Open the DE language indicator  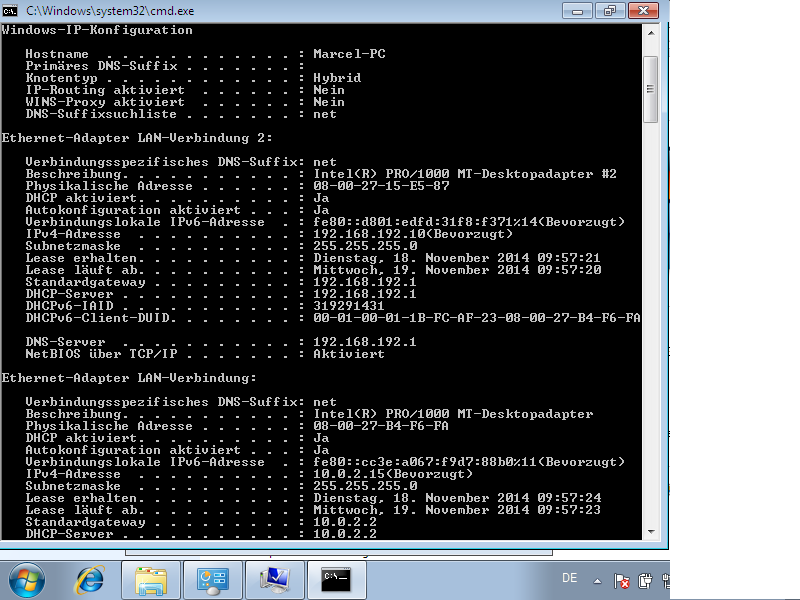point(569,578)
